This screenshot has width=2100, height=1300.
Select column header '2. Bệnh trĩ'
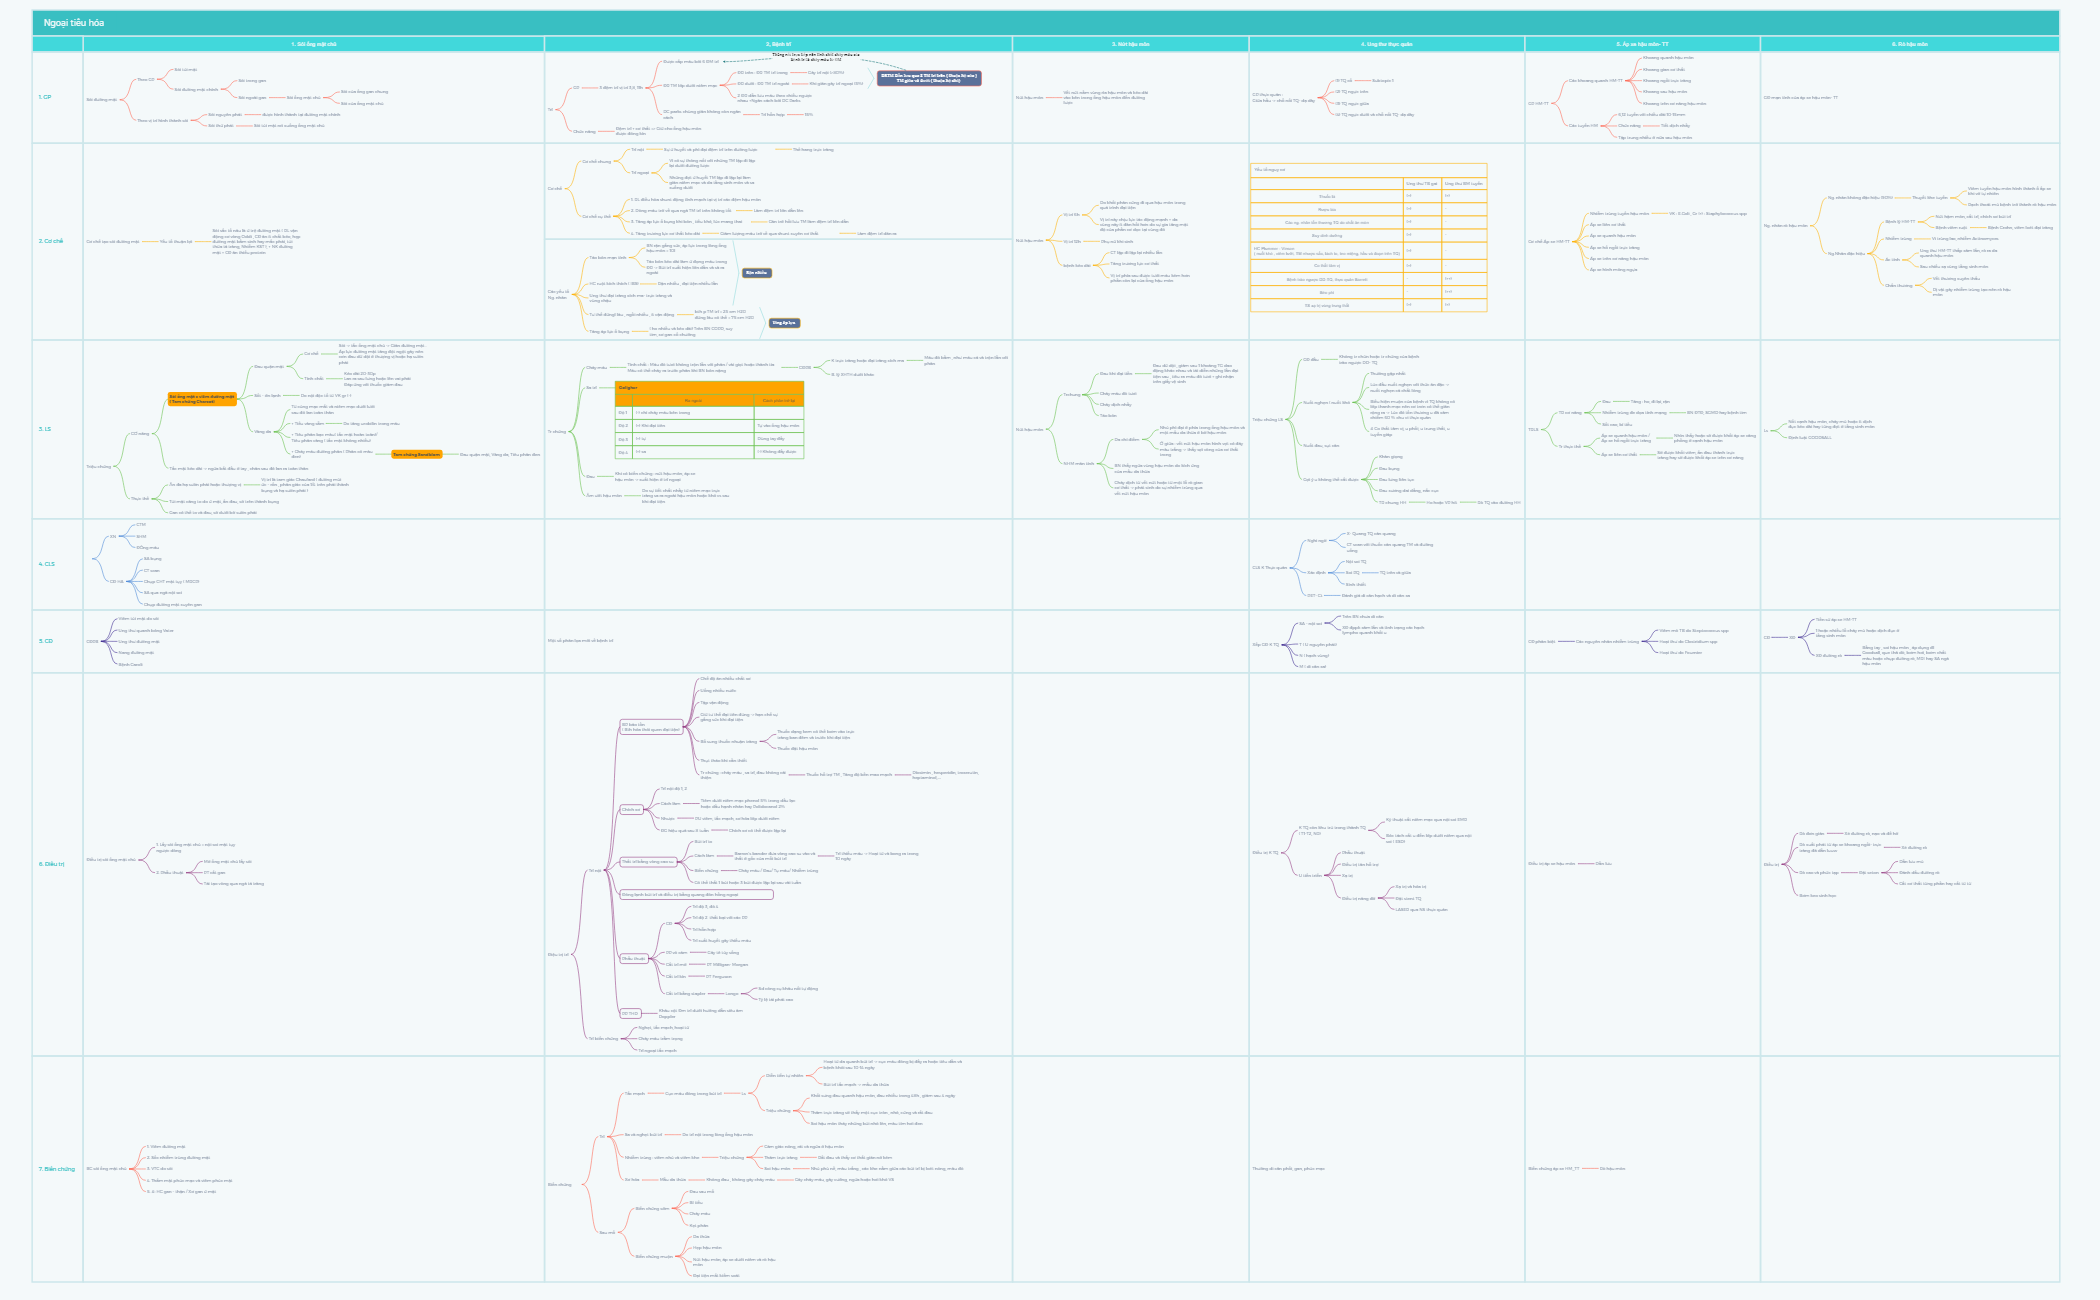778,44
